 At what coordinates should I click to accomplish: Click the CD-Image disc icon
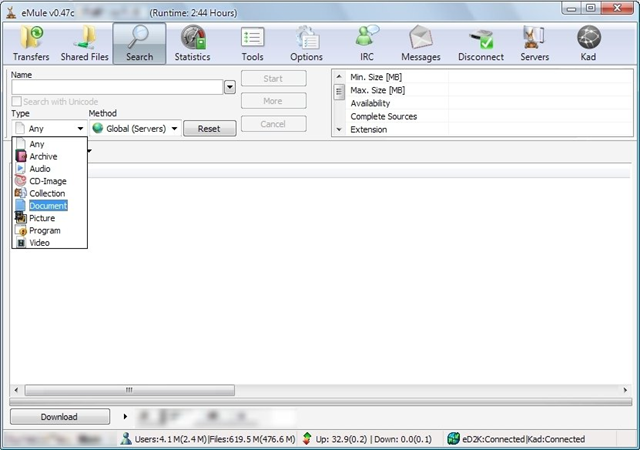coord(21,180)
